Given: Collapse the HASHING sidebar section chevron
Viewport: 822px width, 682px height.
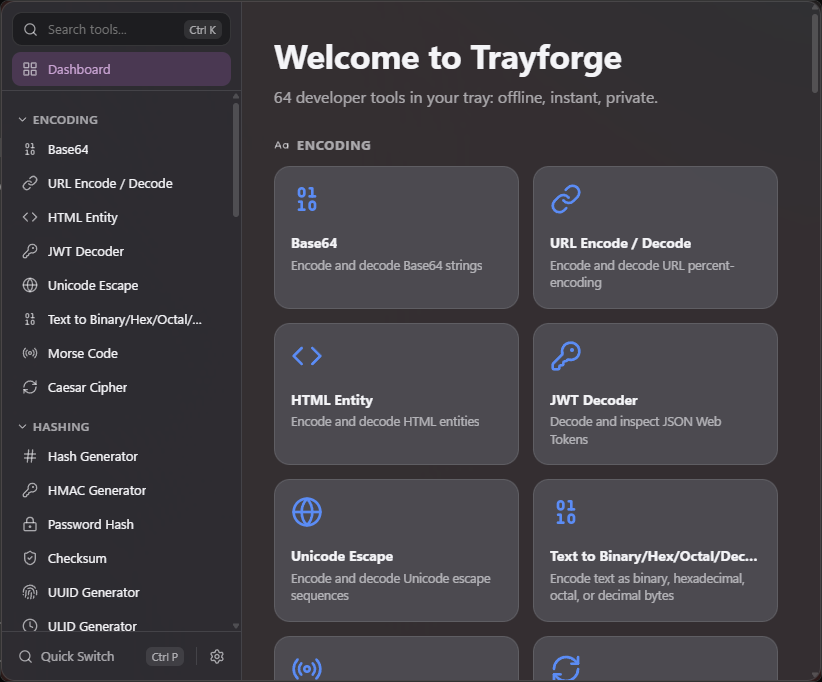Looking at the screenshot, I should tap(22, 427).
